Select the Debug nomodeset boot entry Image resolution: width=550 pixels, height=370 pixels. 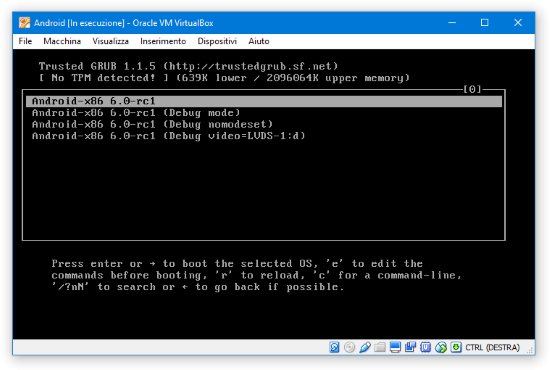tap(152, 124)
